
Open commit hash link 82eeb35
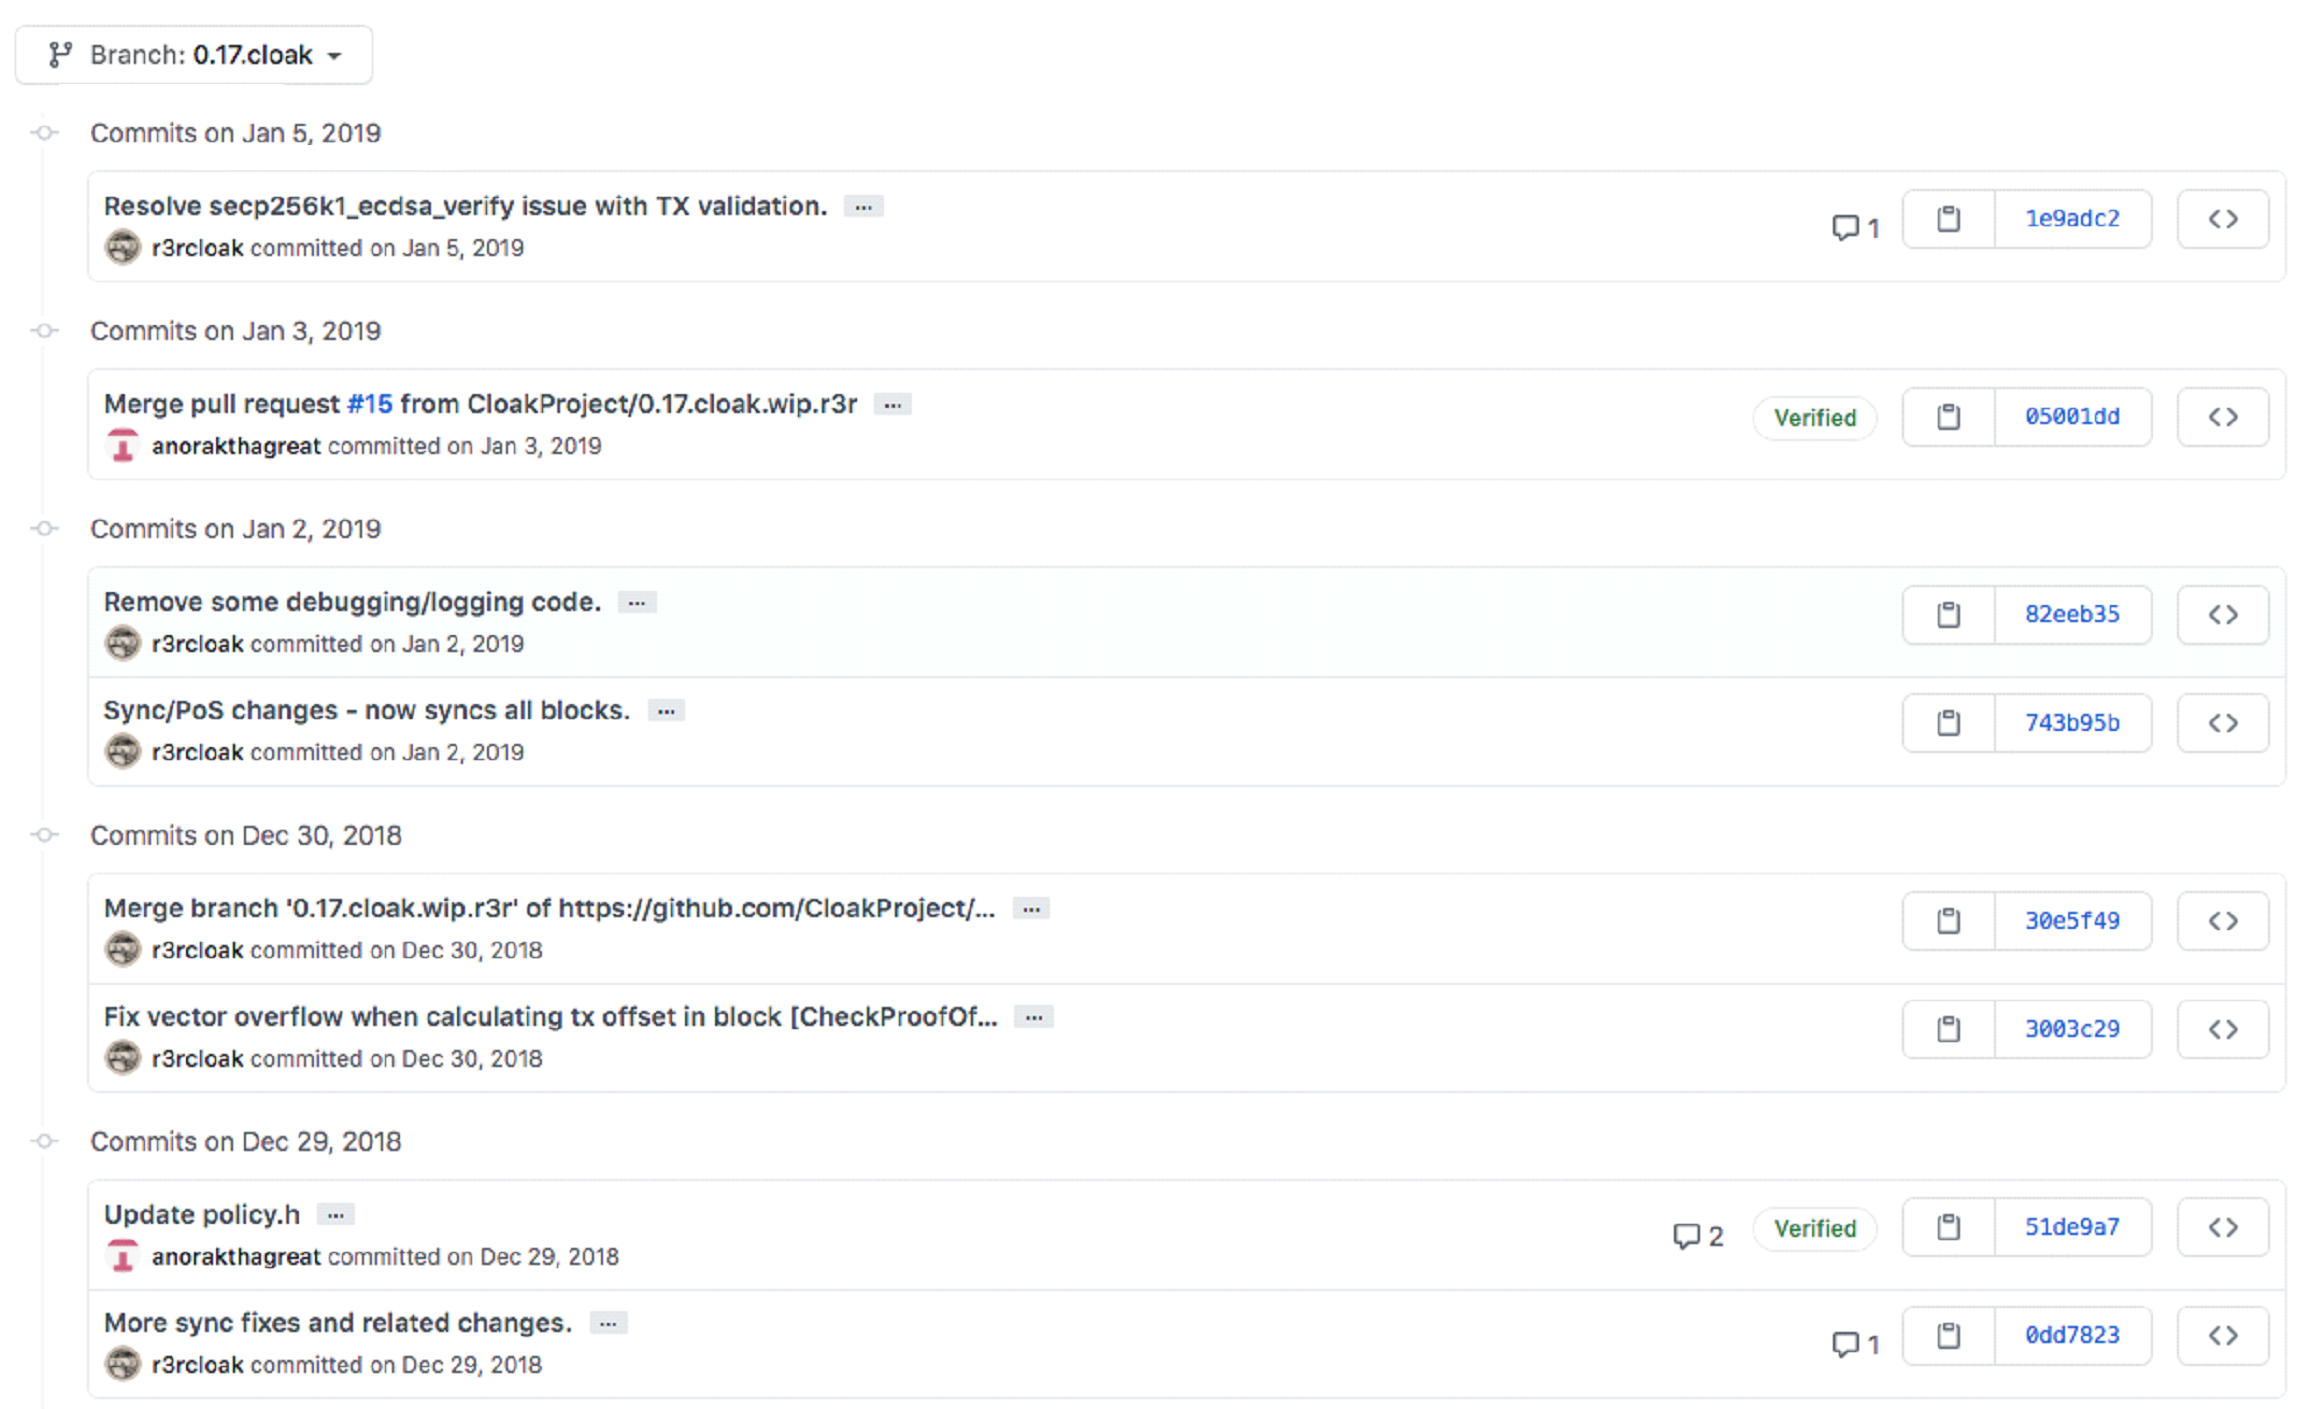coord(2072,615)
